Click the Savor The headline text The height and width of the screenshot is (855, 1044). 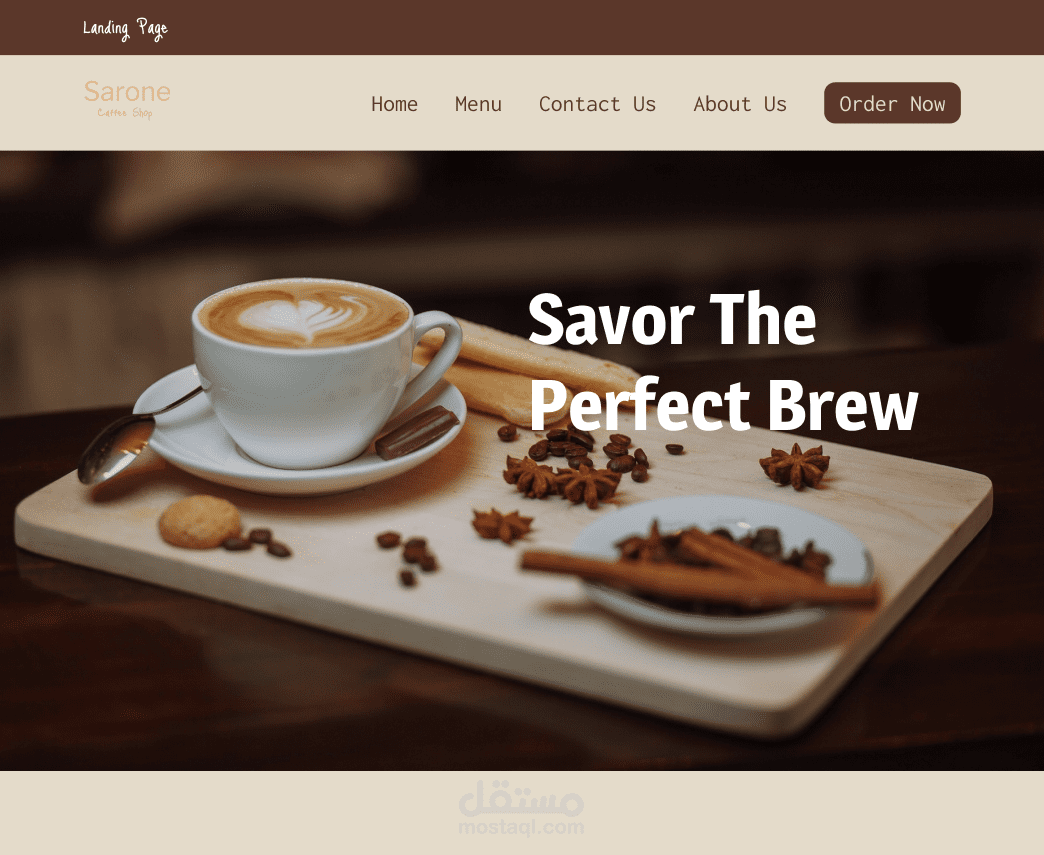(672, 320)
